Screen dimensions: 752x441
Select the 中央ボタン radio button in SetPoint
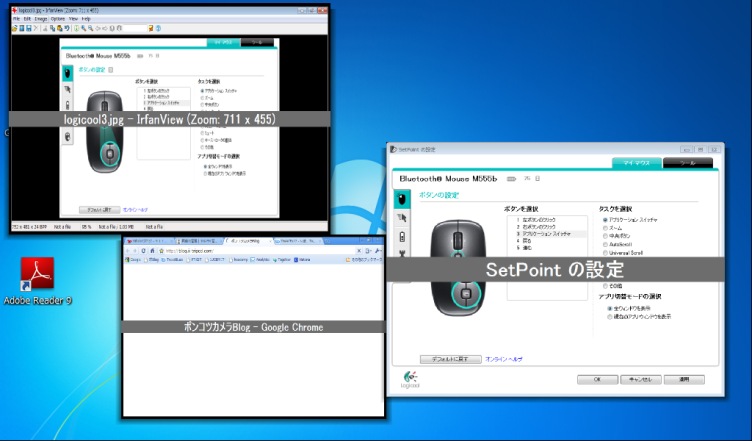point(605,236)
